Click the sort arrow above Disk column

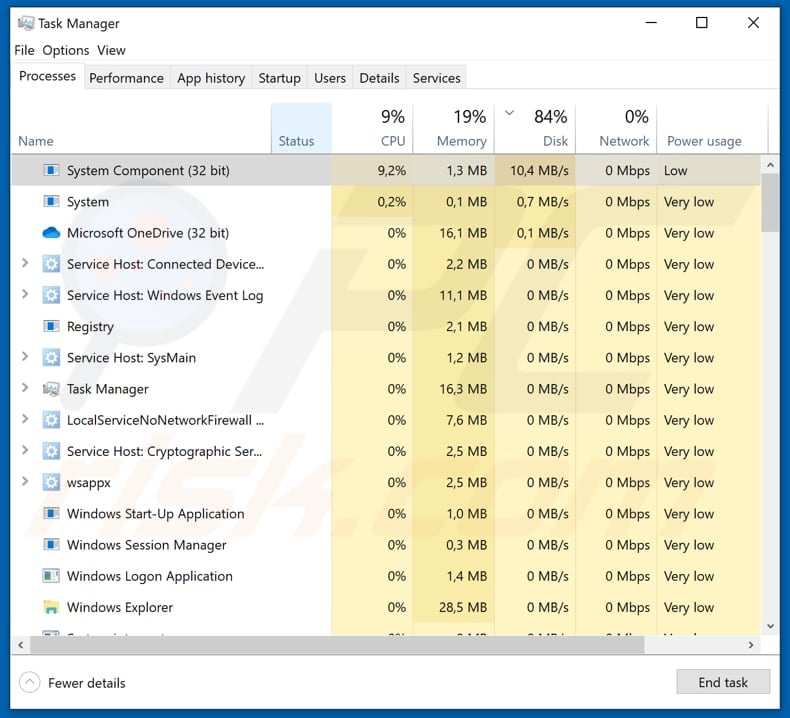509,113
